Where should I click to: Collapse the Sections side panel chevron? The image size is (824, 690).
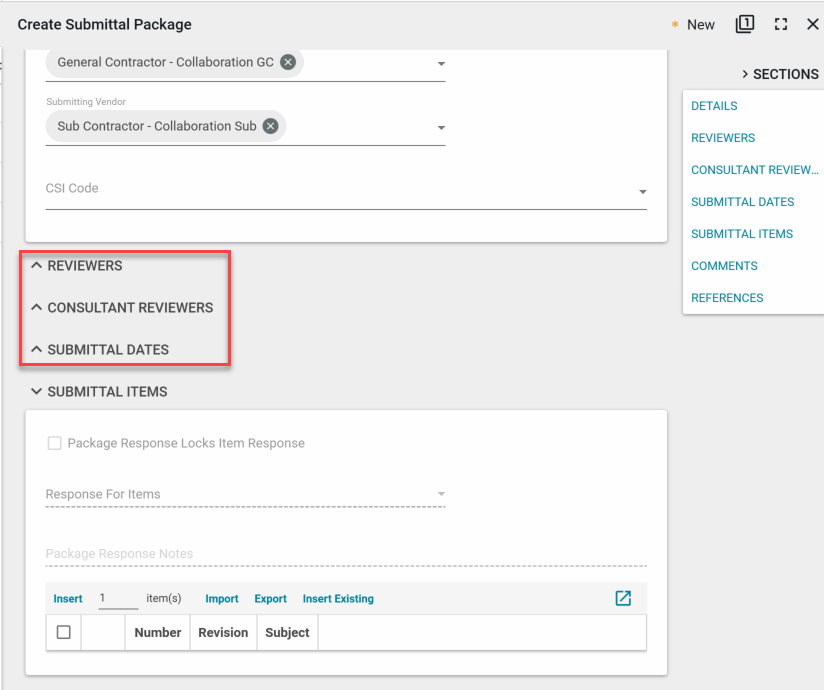[745, 74]
